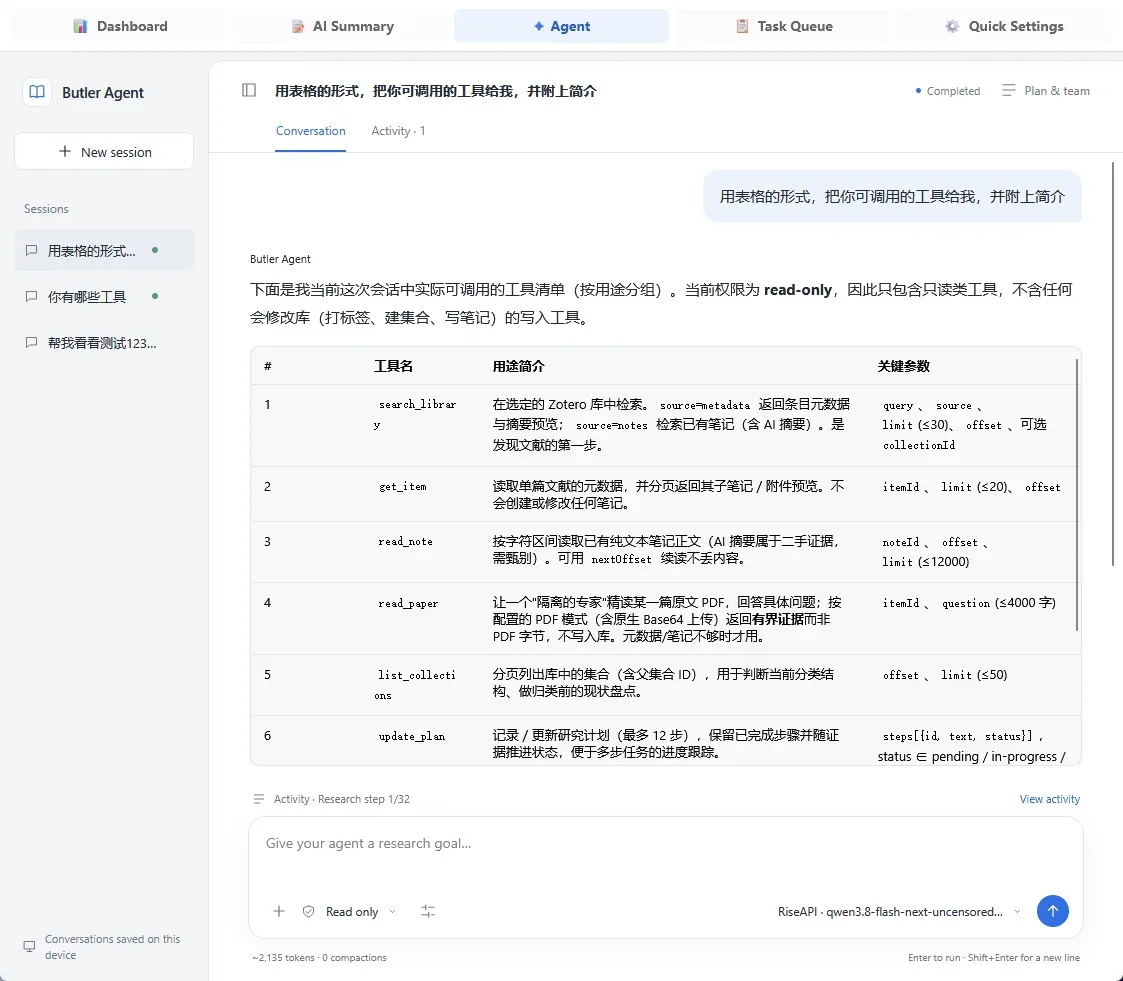The image size is (1123, 981).
Task: Open session 帮我看看测试123...
Action: 104,343
